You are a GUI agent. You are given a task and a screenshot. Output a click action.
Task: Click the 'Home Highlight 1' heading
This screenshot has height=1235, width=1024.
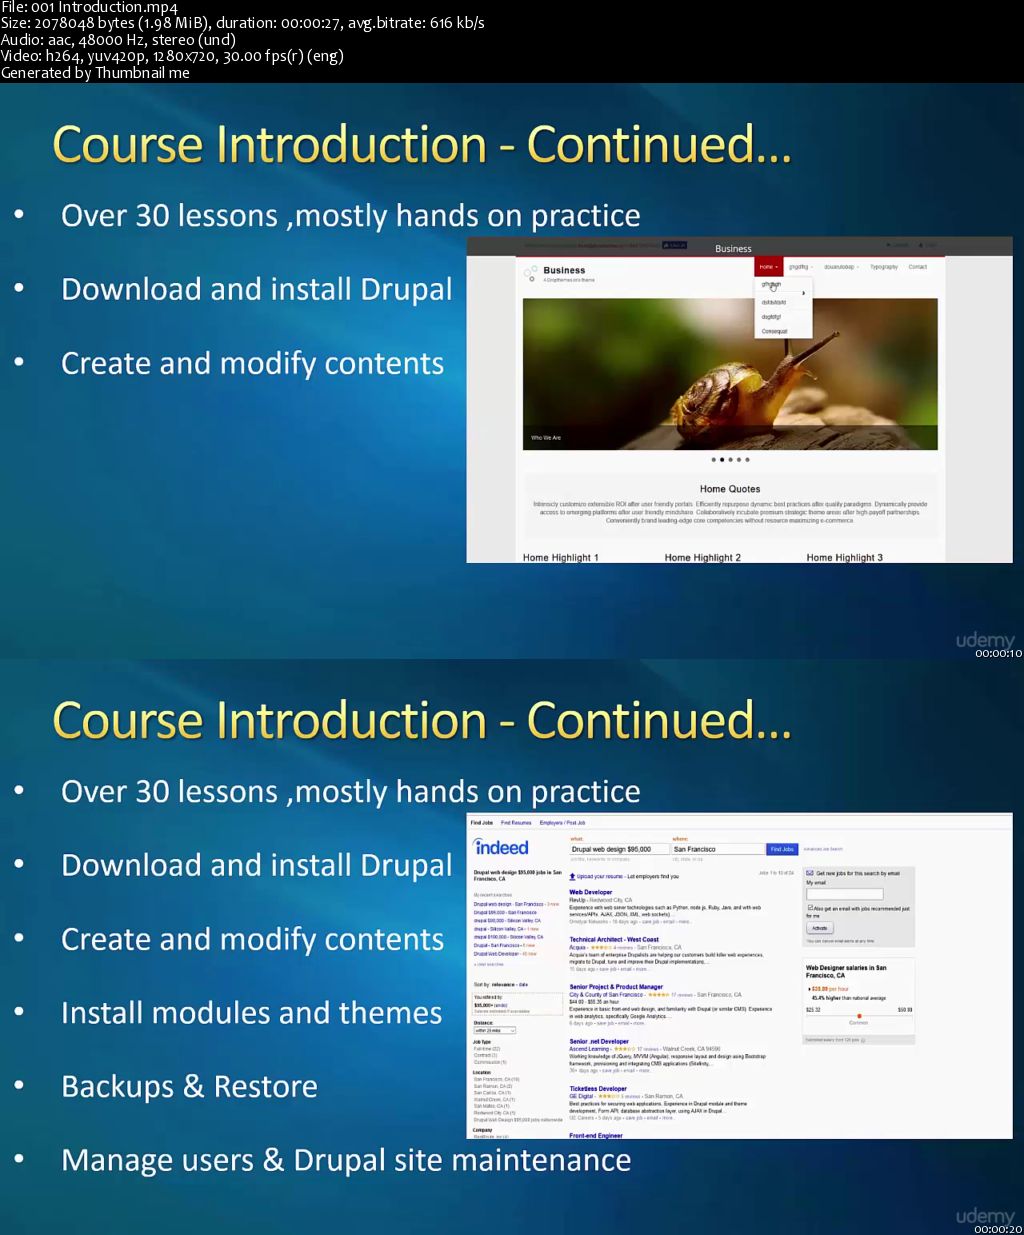[x=561, y=558]
